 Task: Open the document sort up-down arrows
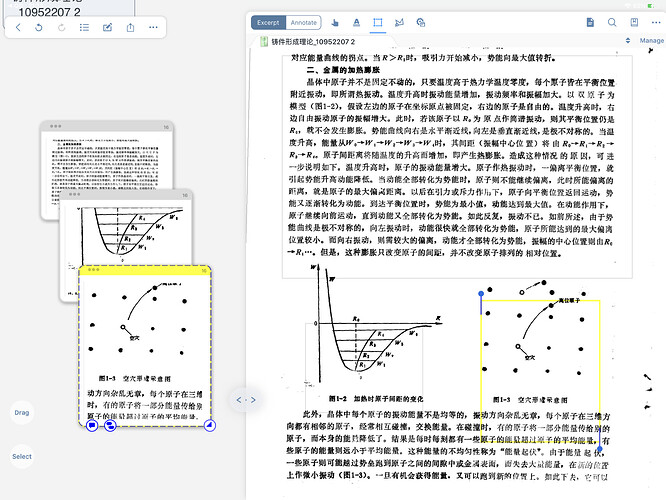pos(628,41)
